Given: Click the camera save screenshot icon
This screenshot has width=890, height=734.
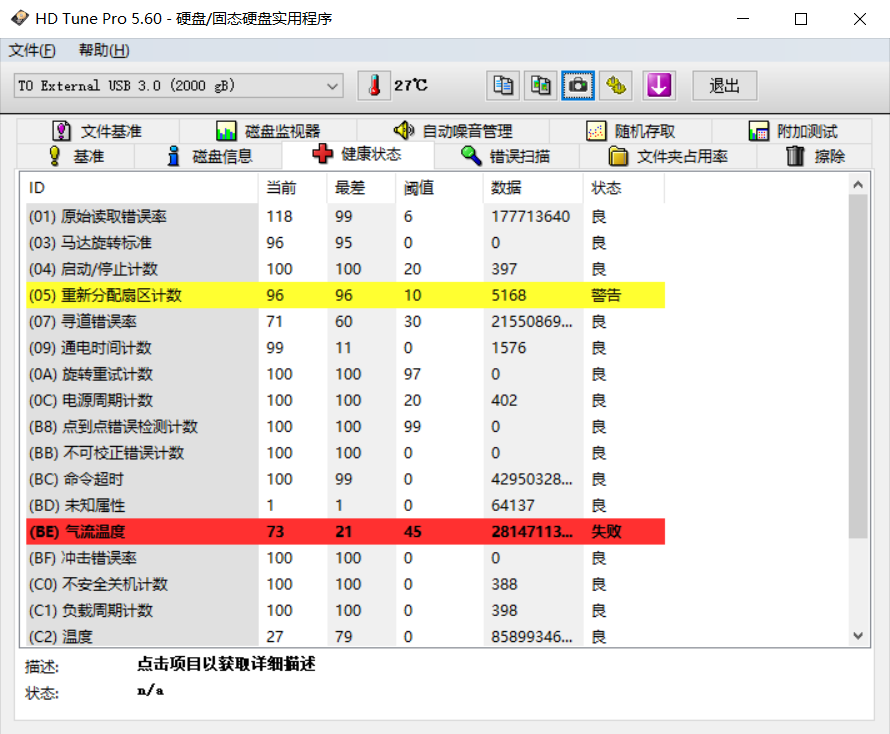Looking at the screenshot, I should point(578,86).
